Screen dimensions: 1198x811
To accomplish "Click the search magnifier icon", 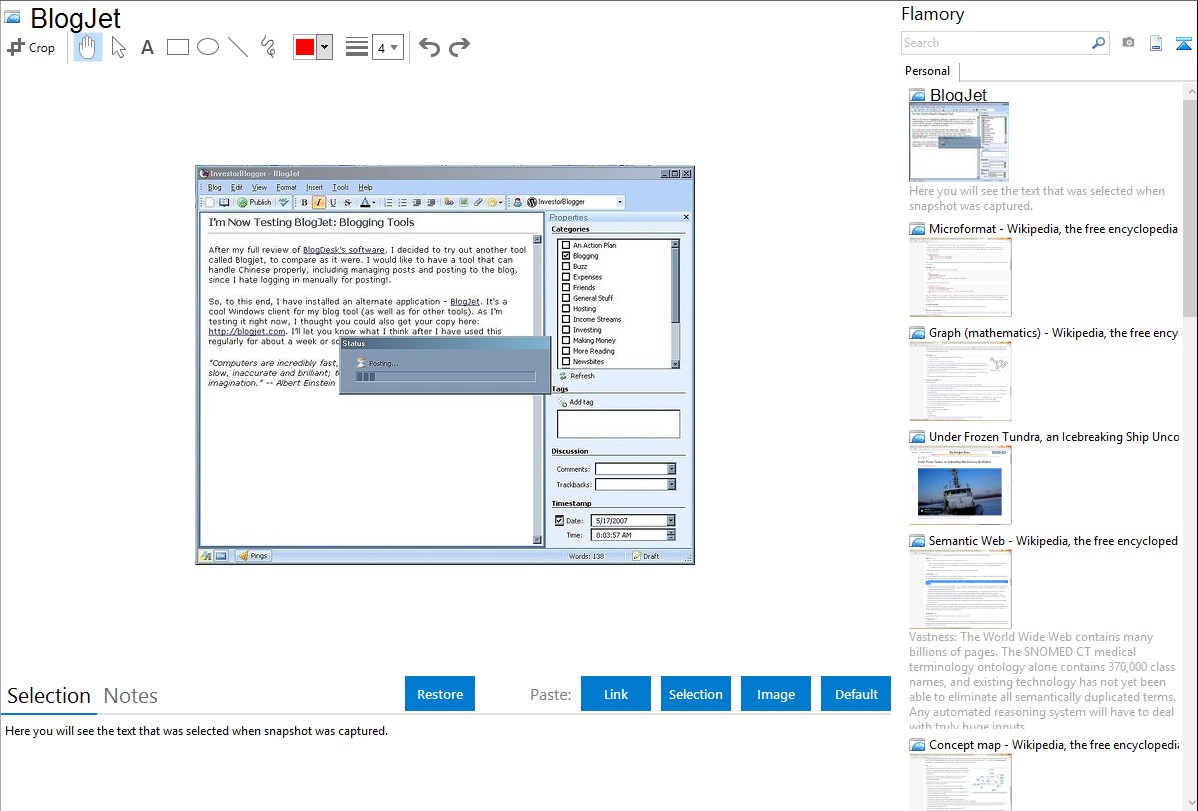I will (1098, 43).
